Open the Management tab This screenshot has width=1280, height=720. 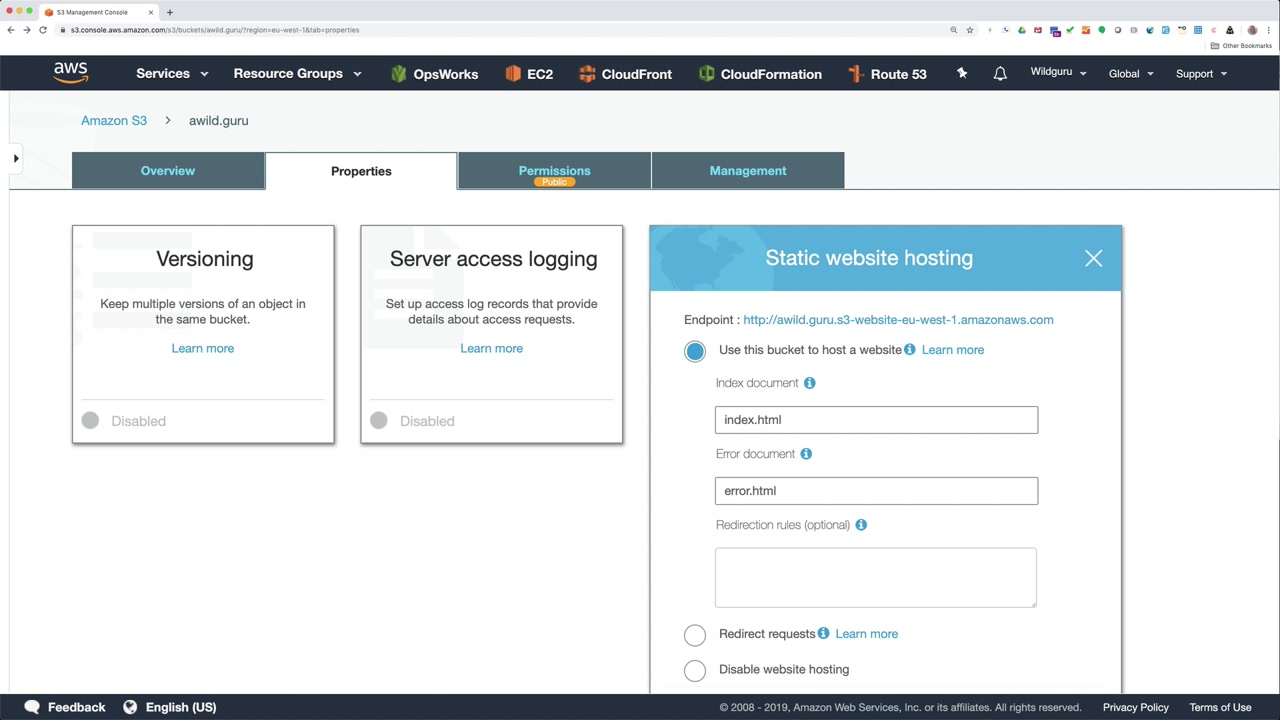(748, 171)
